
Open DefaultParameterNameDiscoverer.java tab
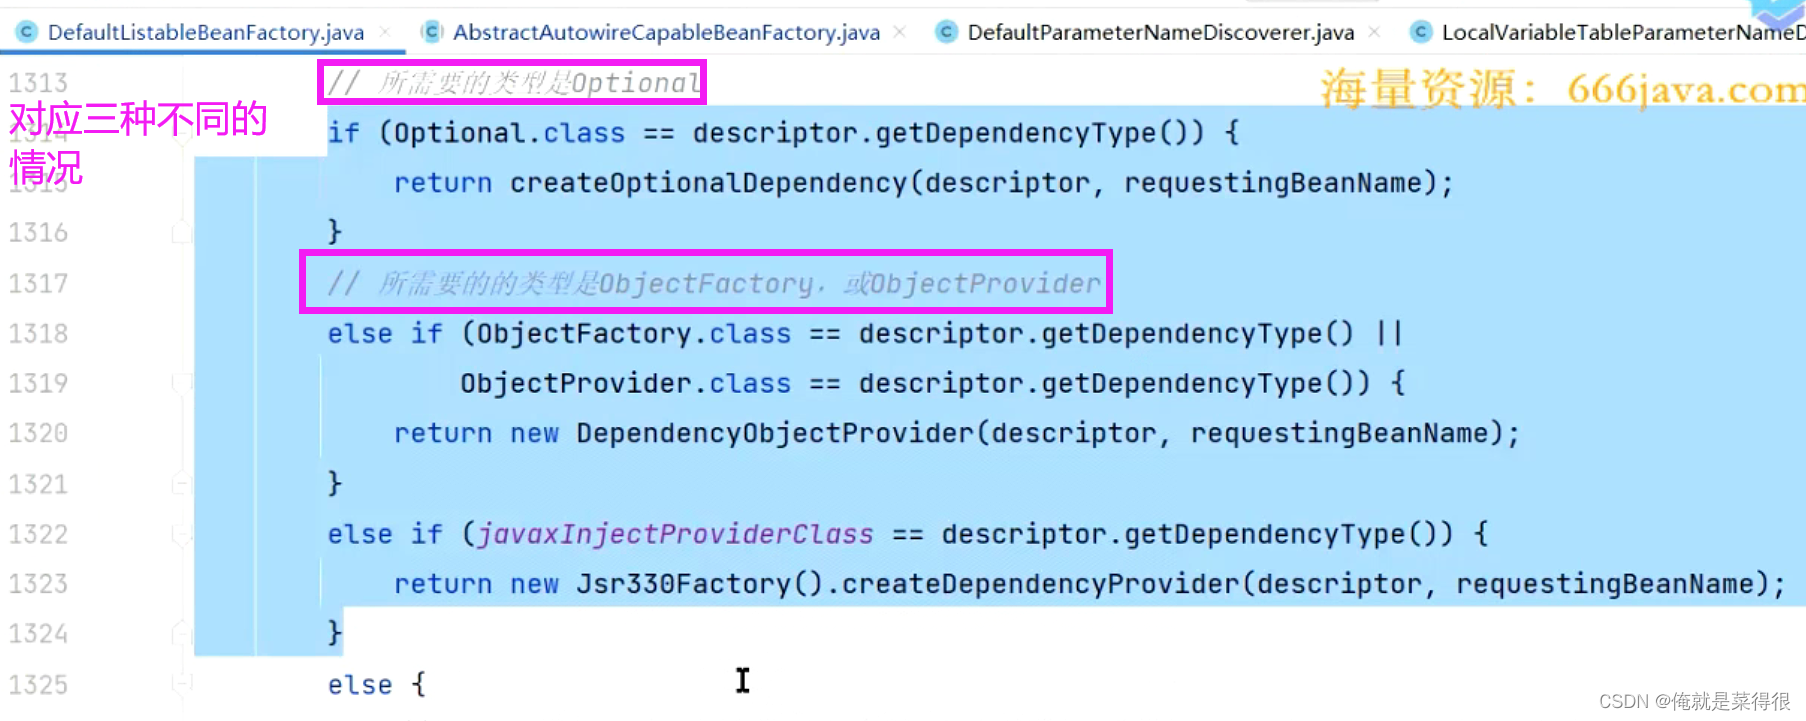(x=1160, y=32)
